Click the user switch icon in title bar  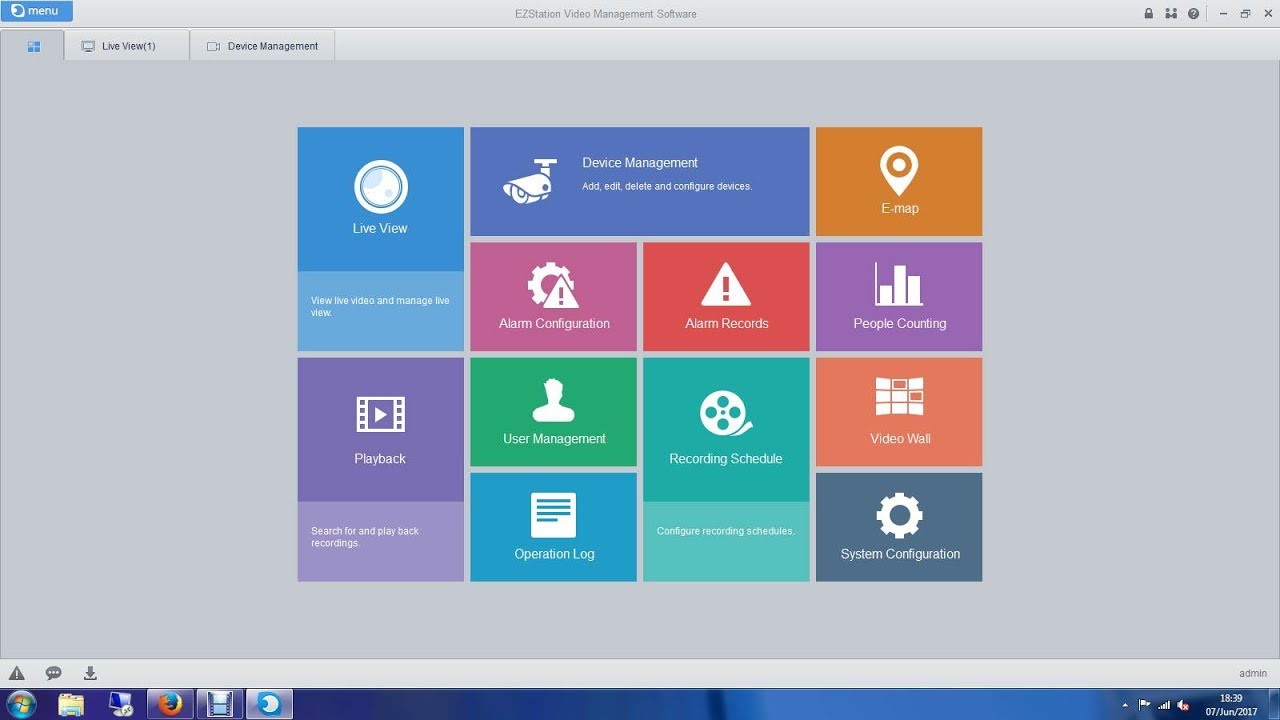pos(1171,14)
